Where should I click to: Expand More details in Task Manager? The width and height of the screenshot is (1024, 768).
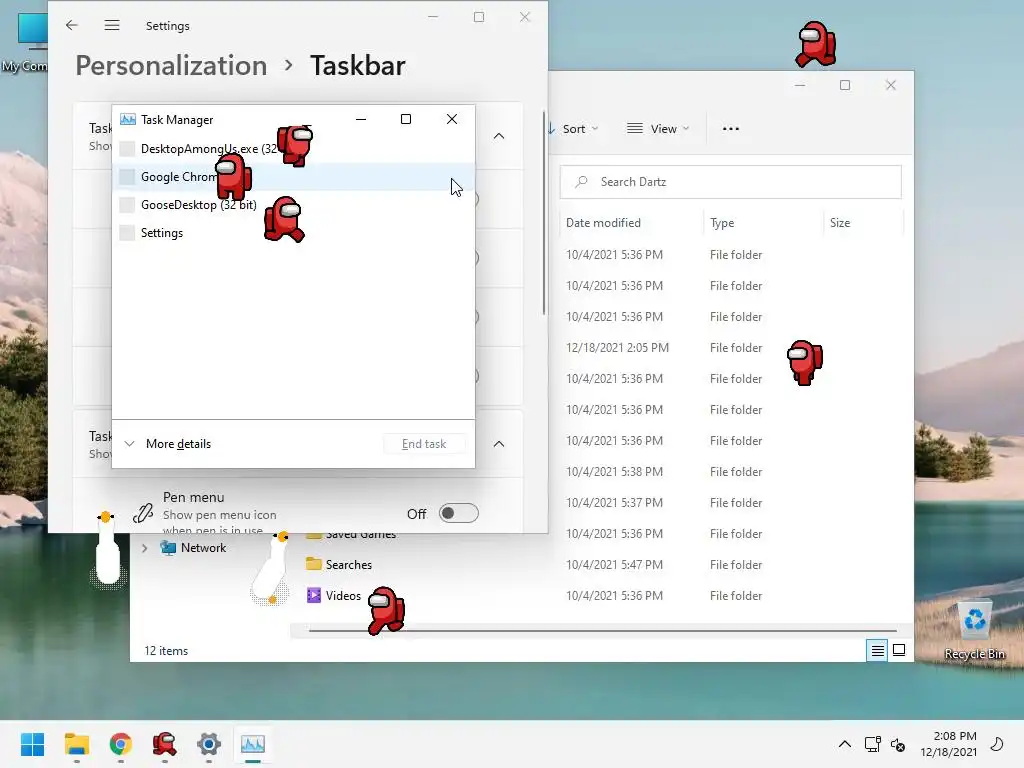click(x=168, y=443)
